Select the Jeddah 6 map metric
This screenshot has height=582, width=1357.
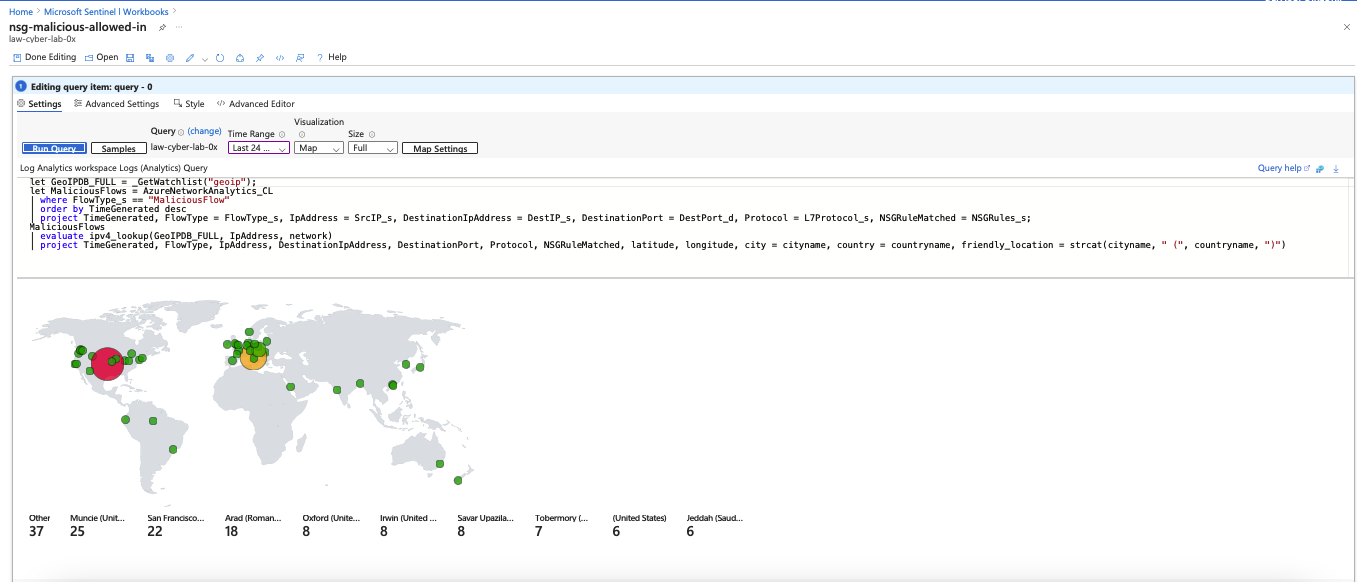(x=716, y=525)
